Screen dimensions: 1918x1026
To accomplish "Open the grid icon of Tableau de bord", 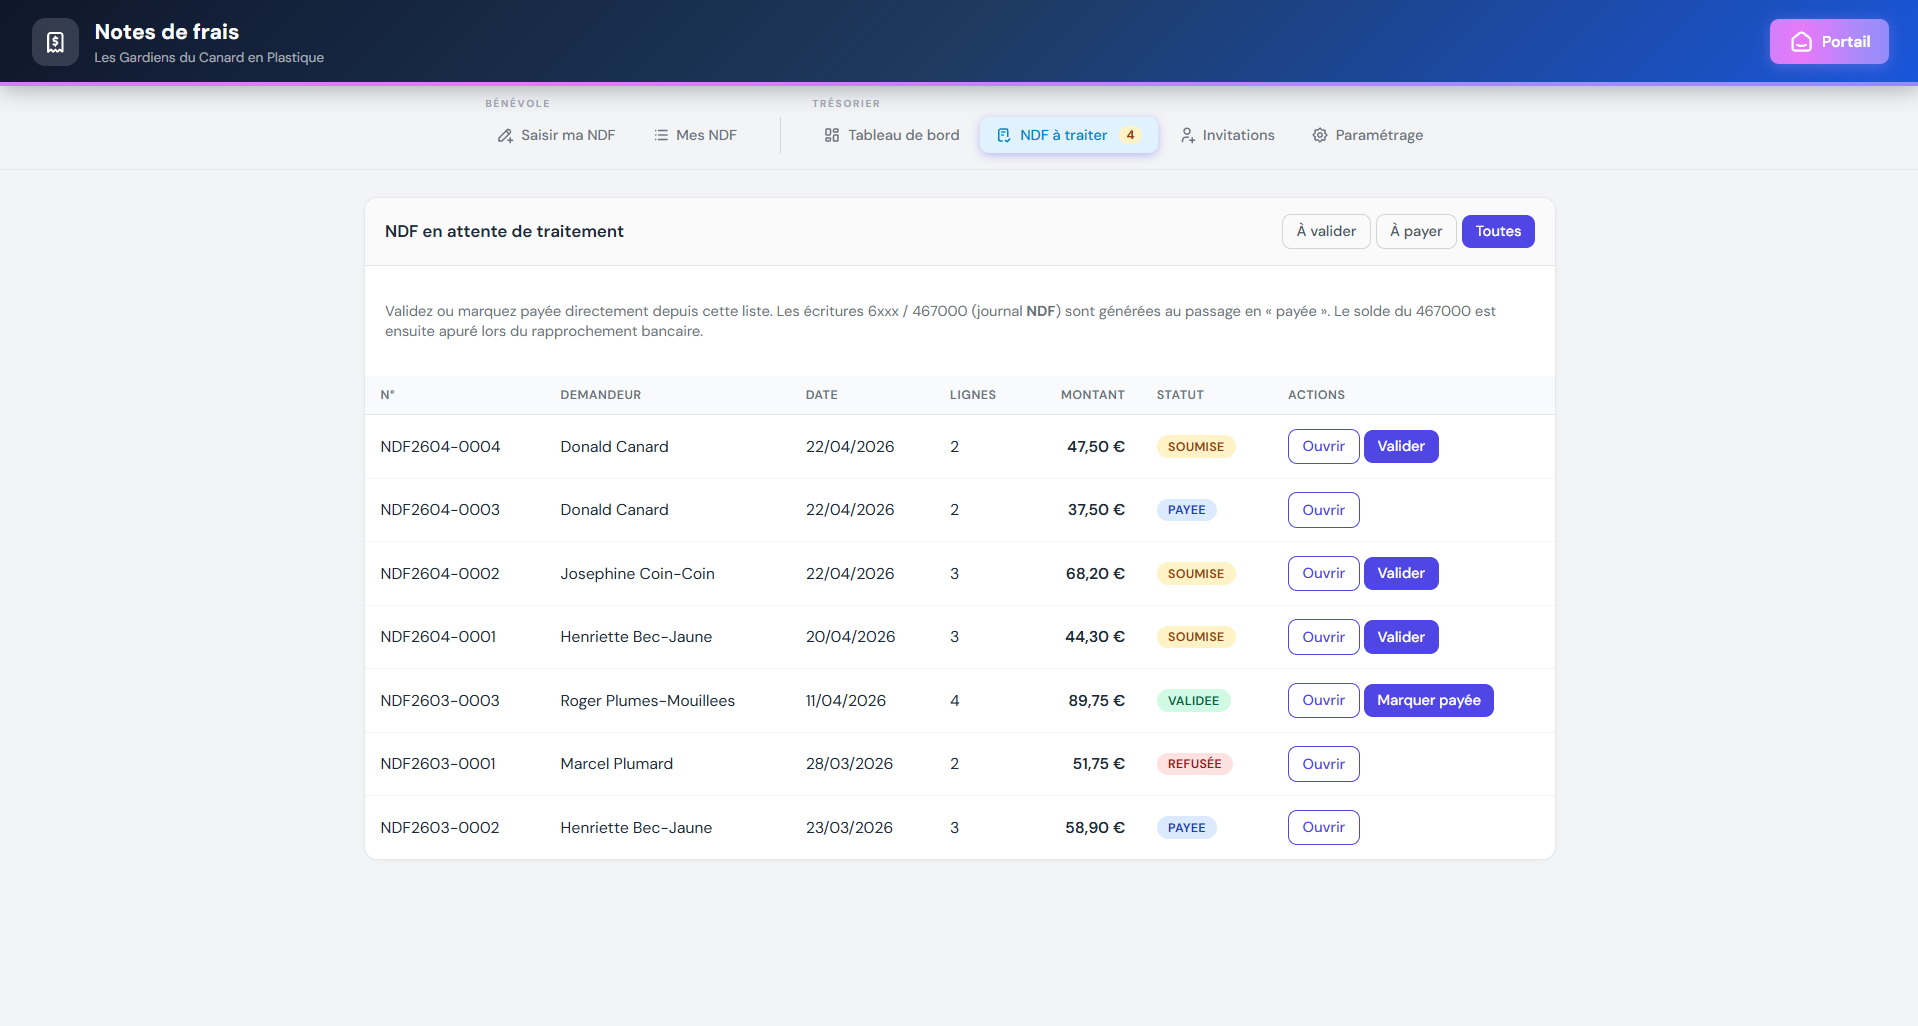I will (831, 135).
